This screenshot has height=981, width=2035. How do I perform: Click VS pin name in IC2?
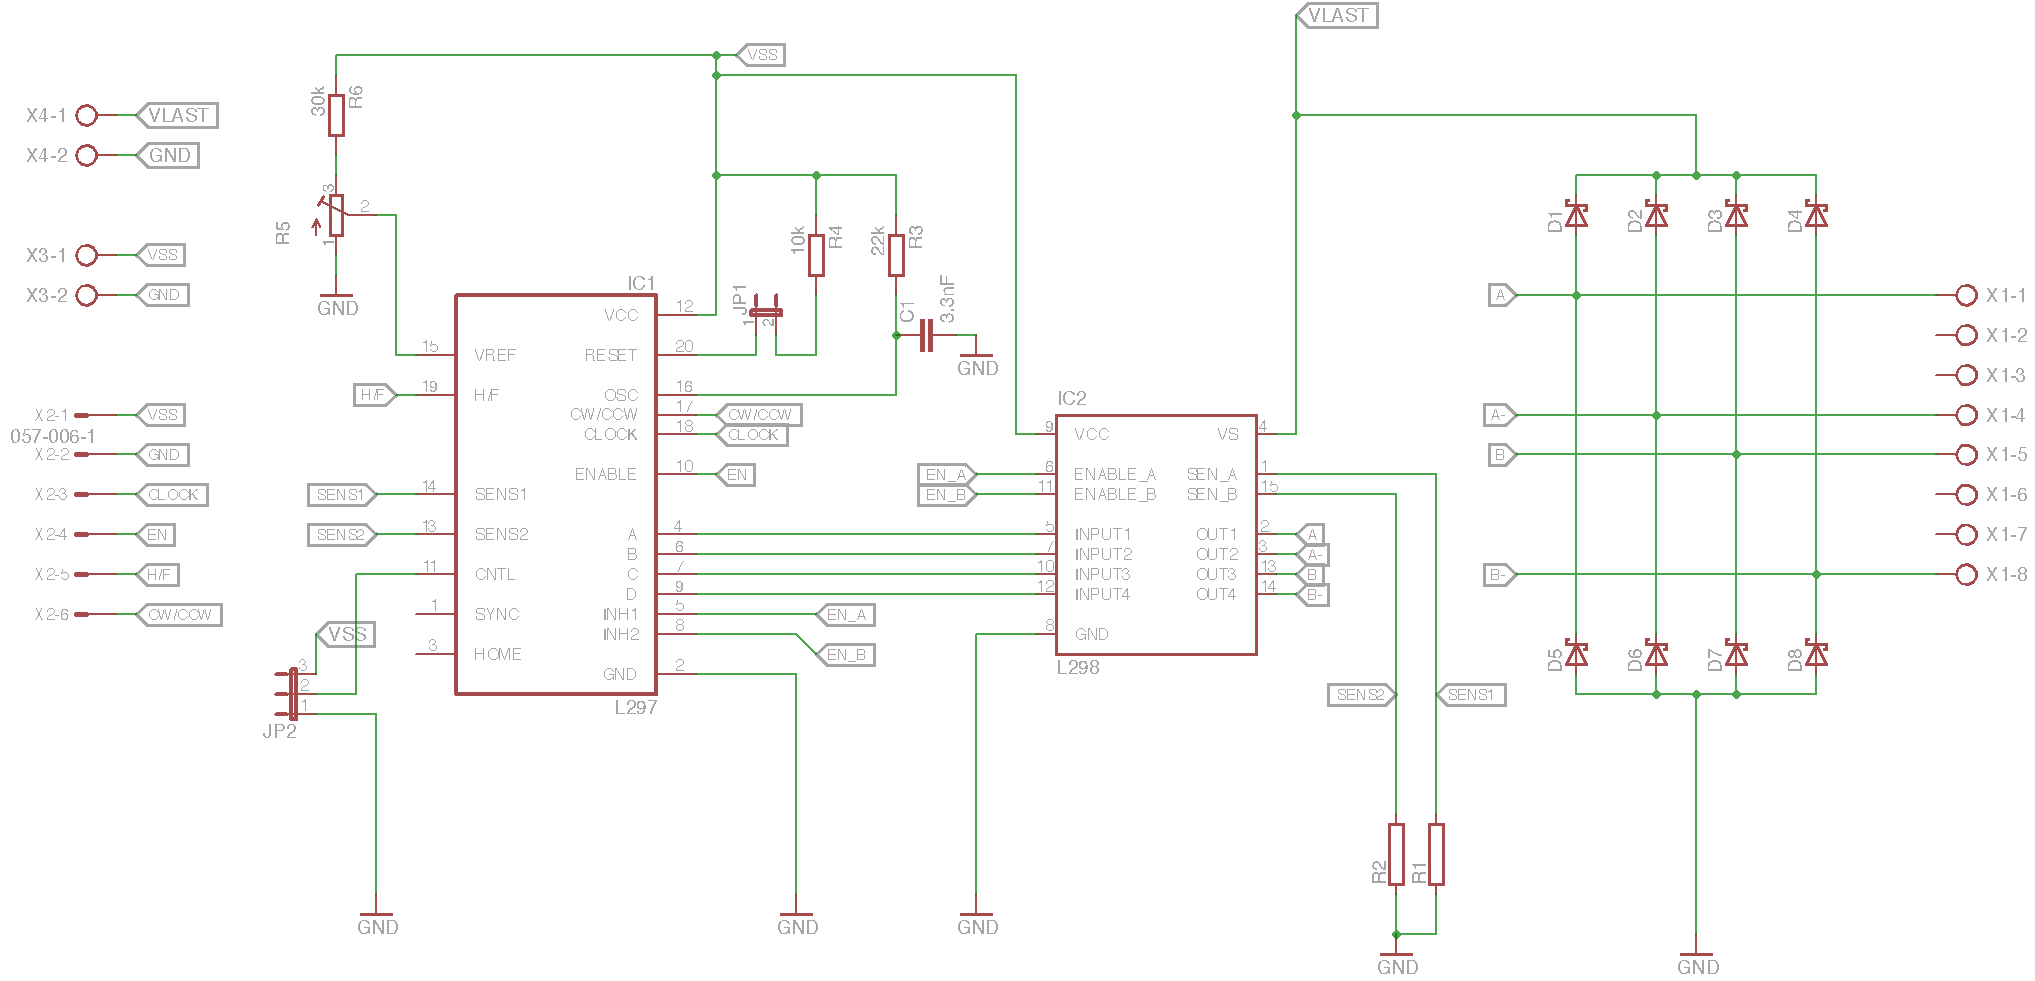point(1228,434)
